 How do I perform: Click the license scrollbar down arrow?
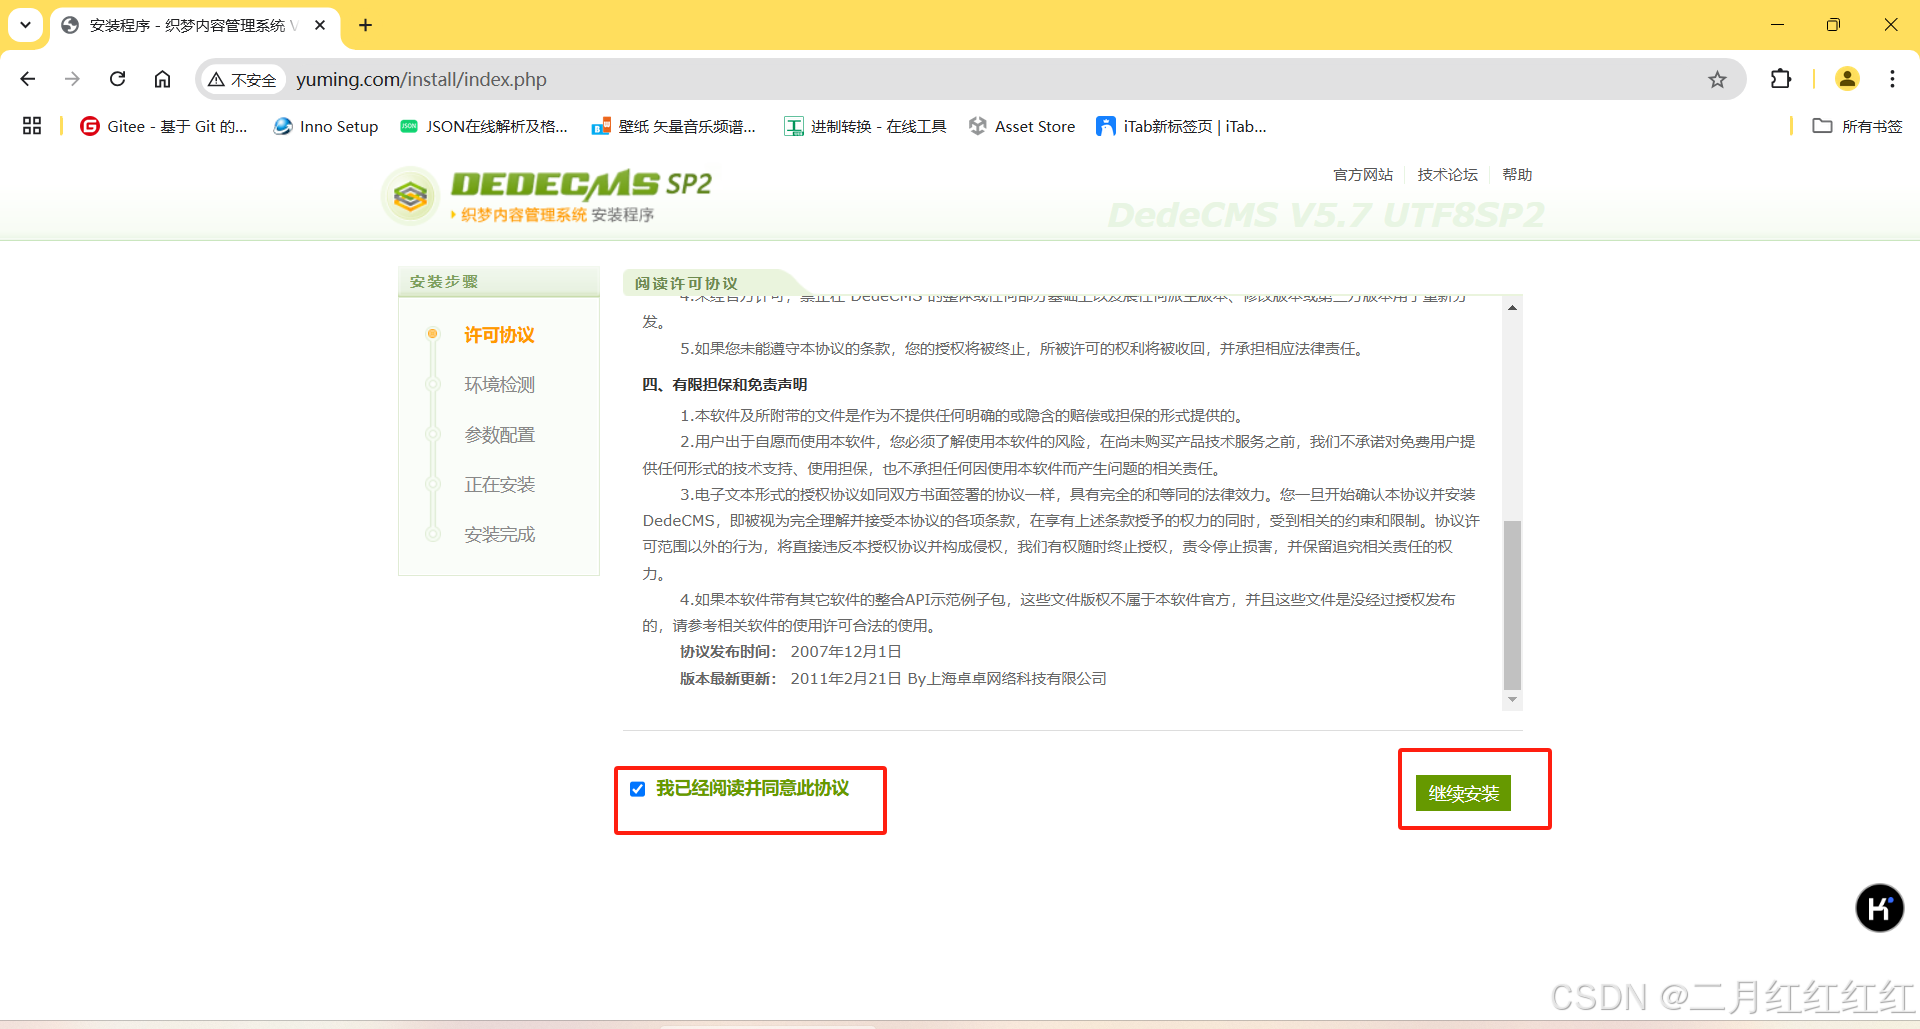(x=1512, y=700)
